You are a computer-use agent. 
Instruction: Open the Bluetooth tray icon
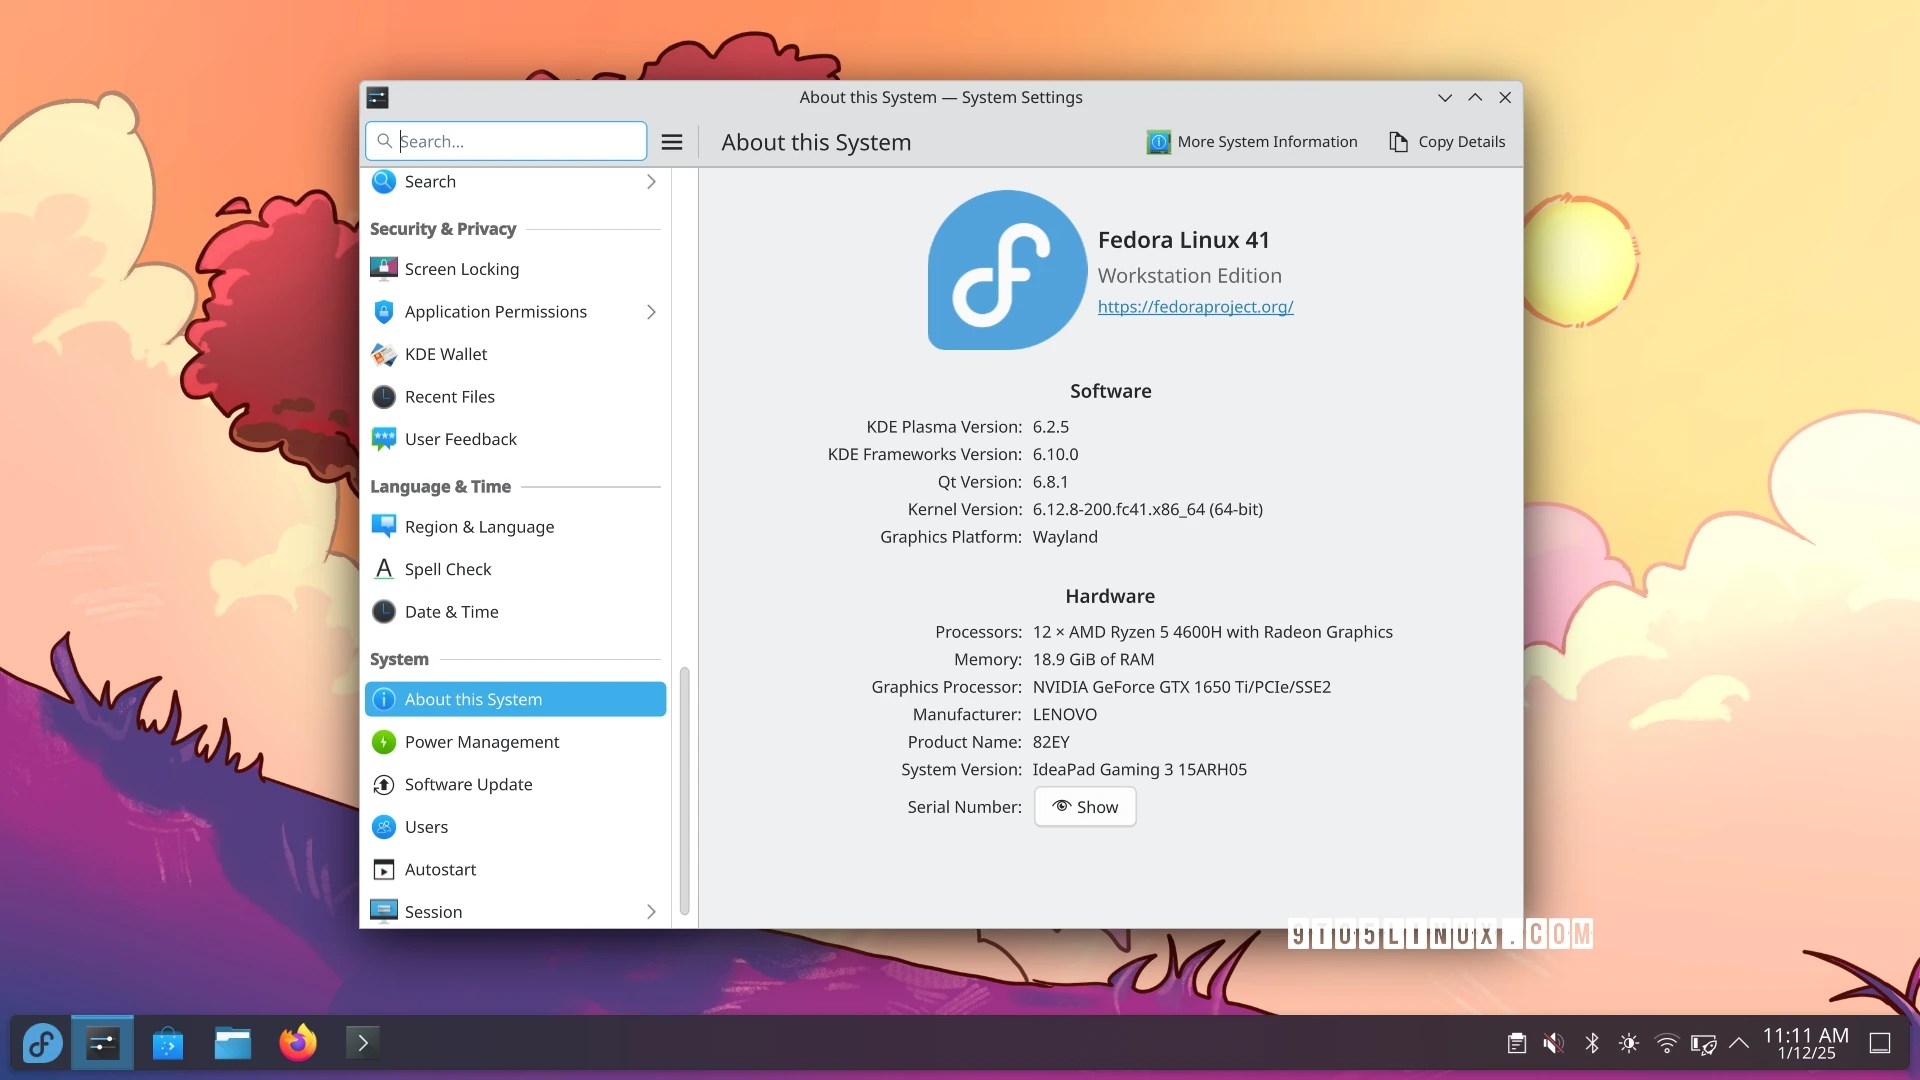[1592, 1044]
